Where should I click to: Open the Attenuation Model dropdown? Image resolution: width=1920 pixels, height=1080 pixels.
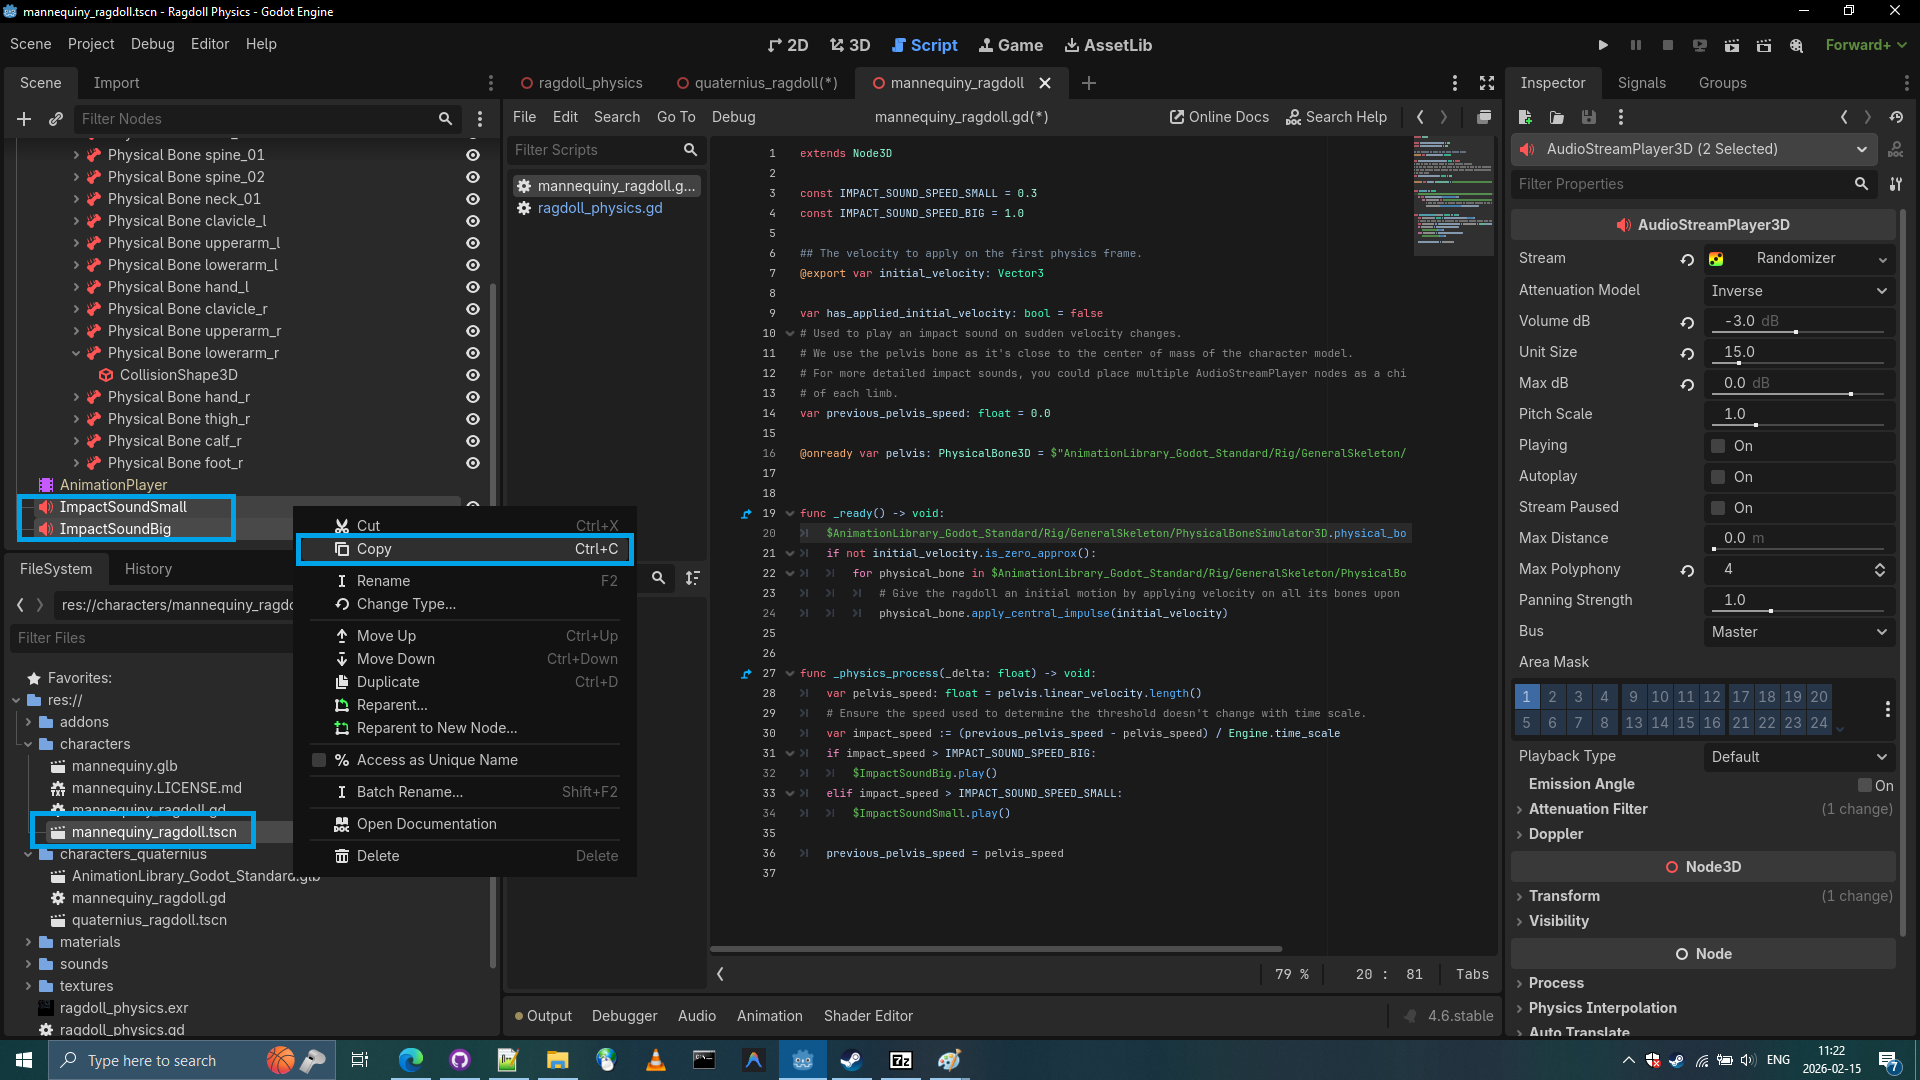pyautogui.click(x=1798, y=291)
